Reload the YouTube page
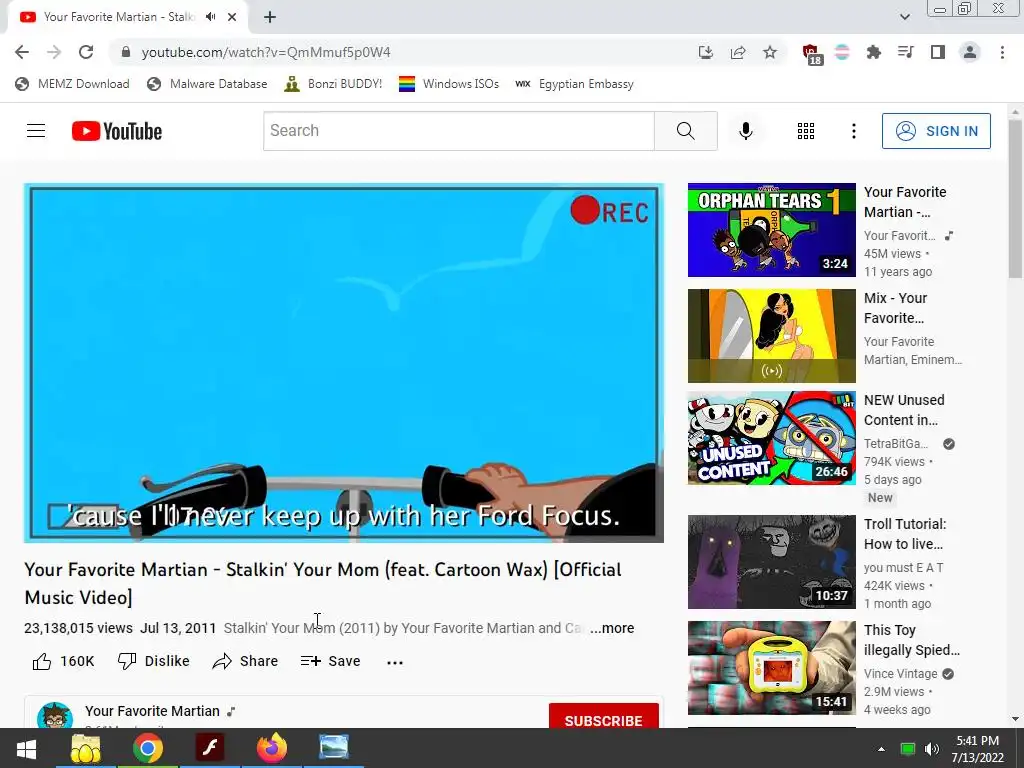Image resolution: width=1024 pixels, height=768 pixels. [86, 52]
